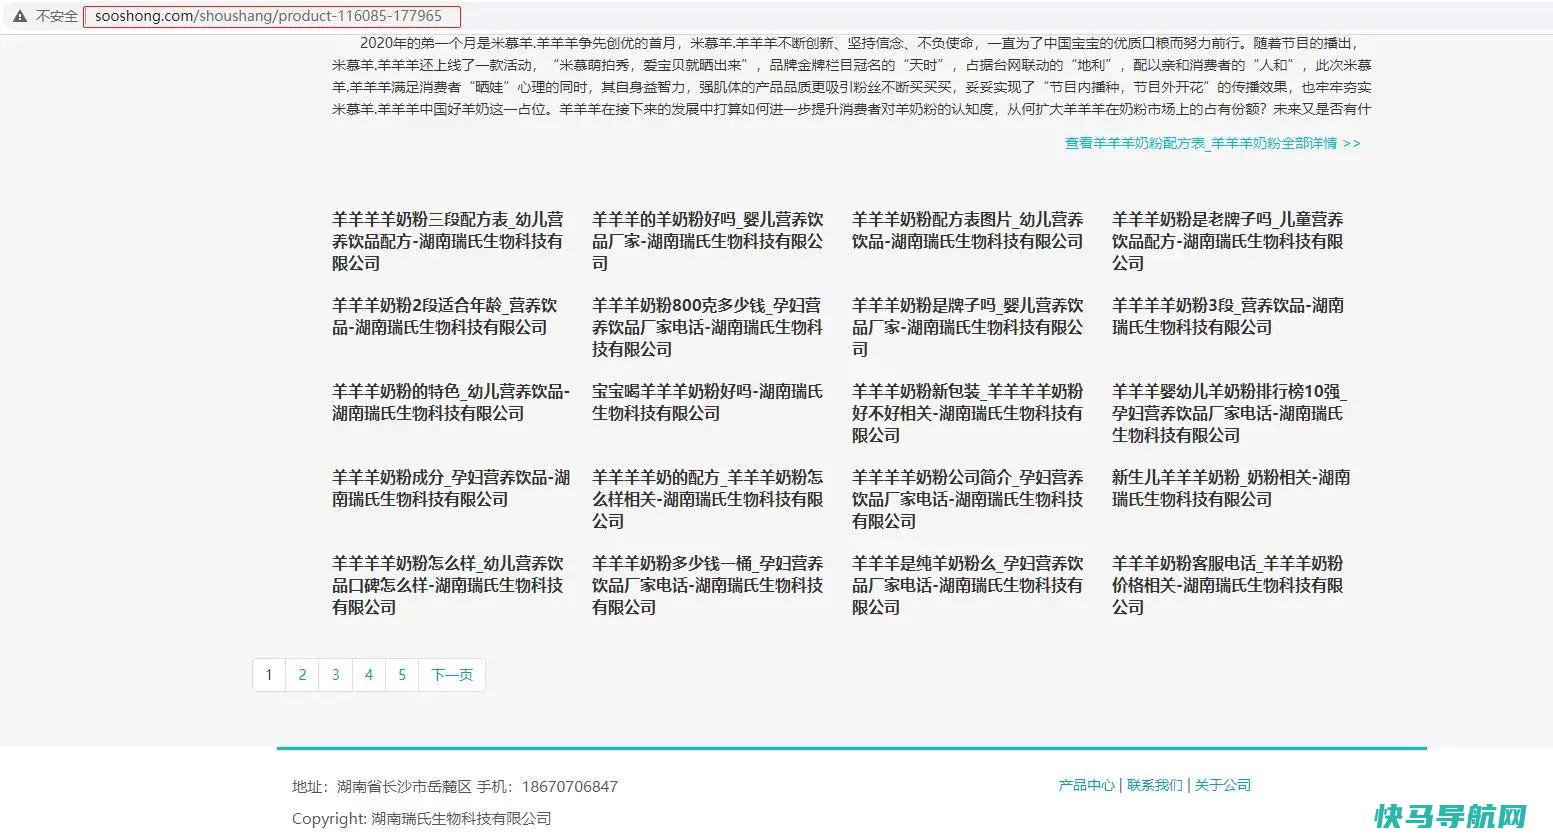Open link 查看羊羊羊奶粉配方表 全部详情

coord(1212,143)
